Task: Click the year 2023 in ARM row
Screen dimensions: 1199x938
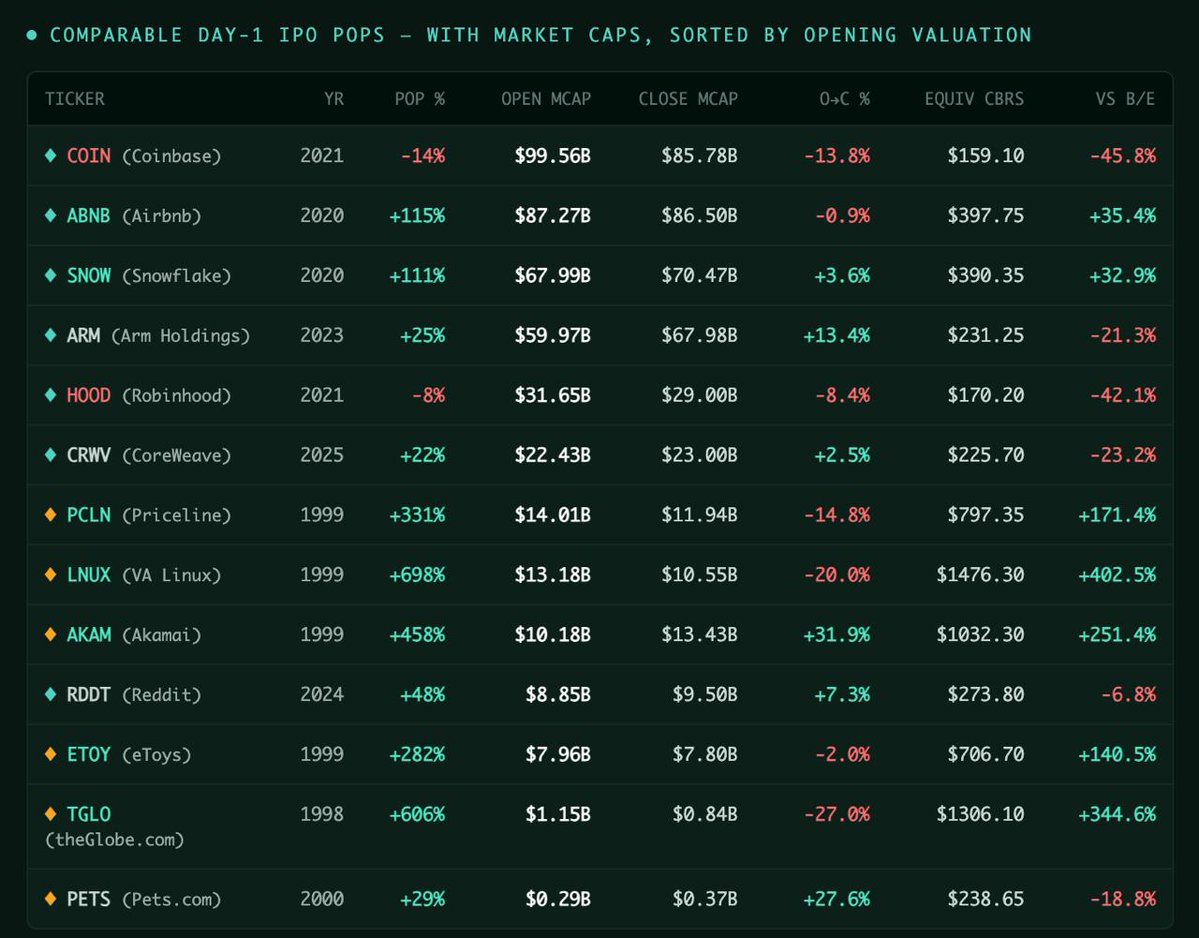Action: tap(322, 335)
